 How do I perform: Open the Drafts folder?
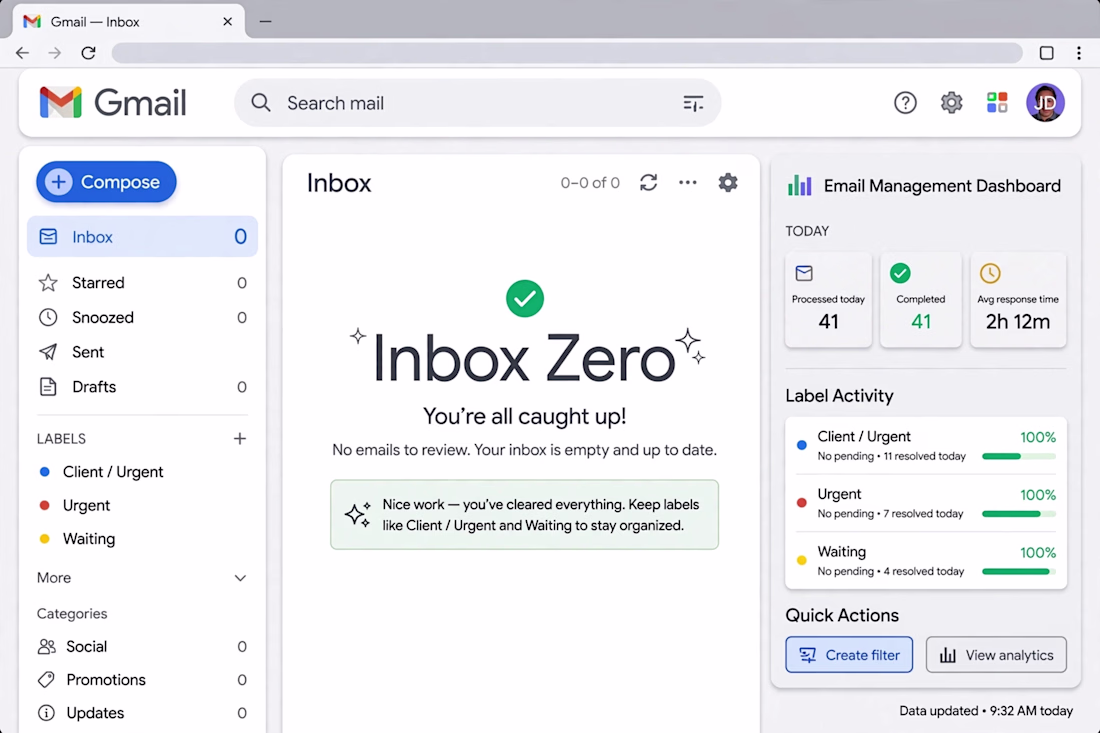pyautogui.click(x=142, y=386)
